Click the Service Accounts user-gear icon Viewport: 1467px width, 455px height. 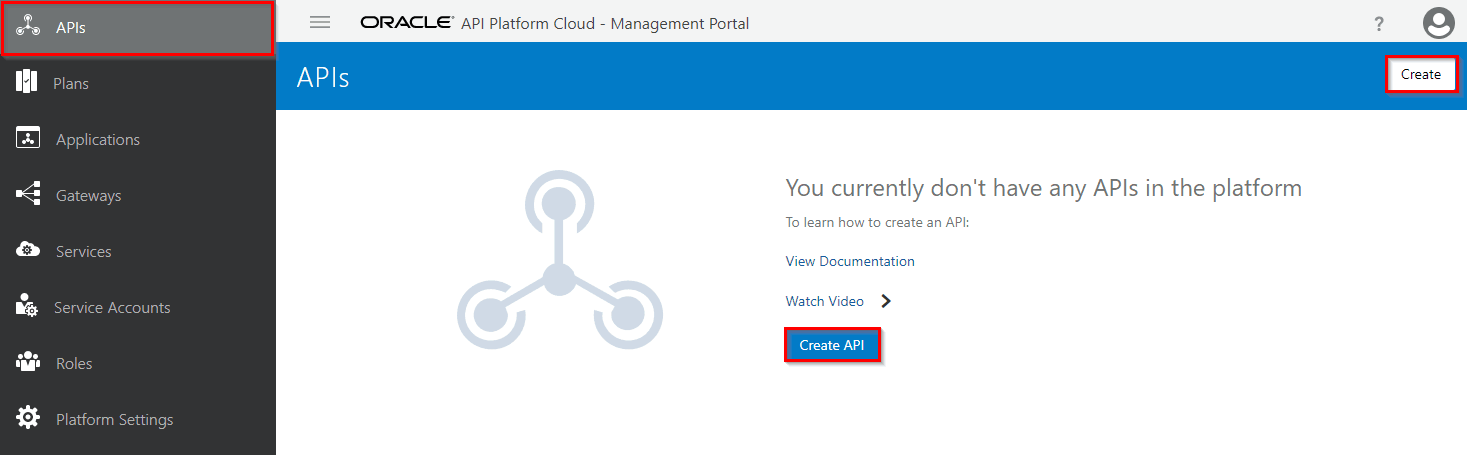[28, 306]
